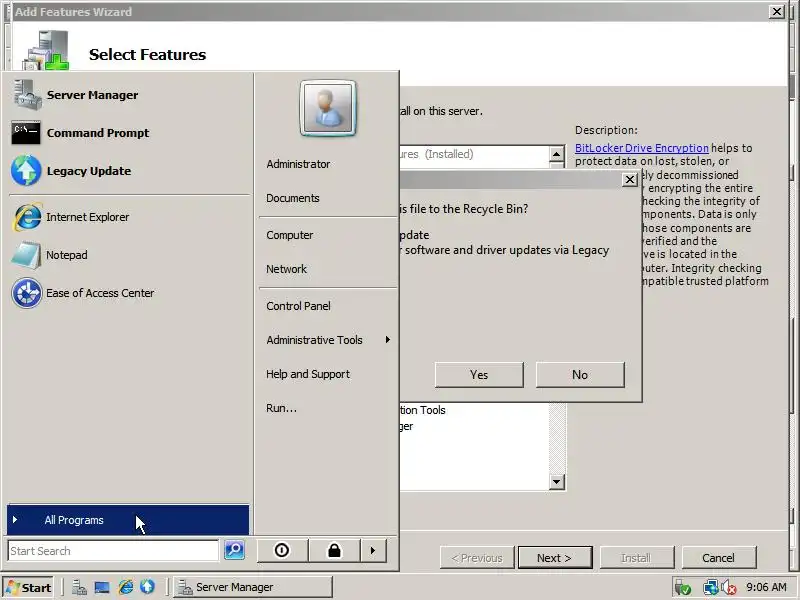Screen dimensions: 800x600
Task: Click No in Recycle Bin dialog
Action: tap(580, 374)
